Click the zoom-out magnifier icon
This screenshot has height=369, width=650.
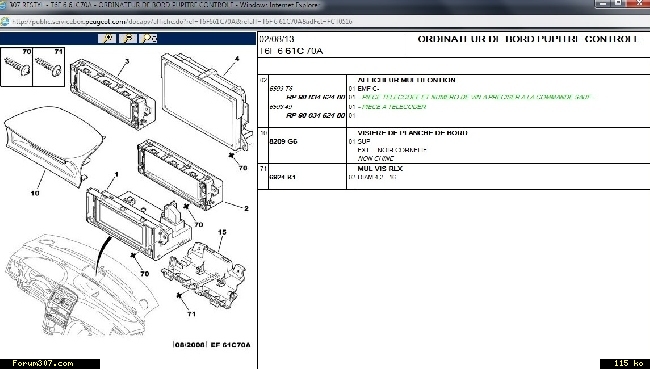pyautogui.click(x=128, y=39)
